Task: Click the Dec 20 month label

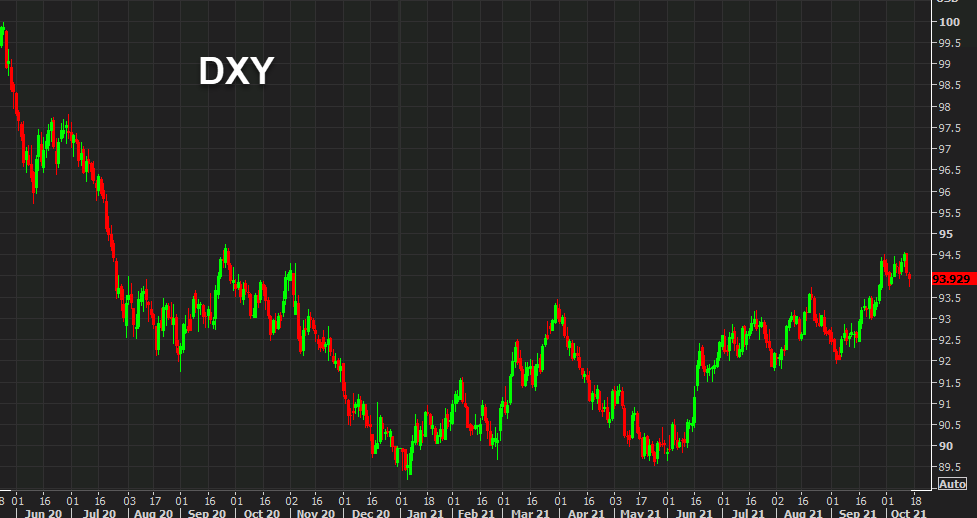Action: point(371,513)
